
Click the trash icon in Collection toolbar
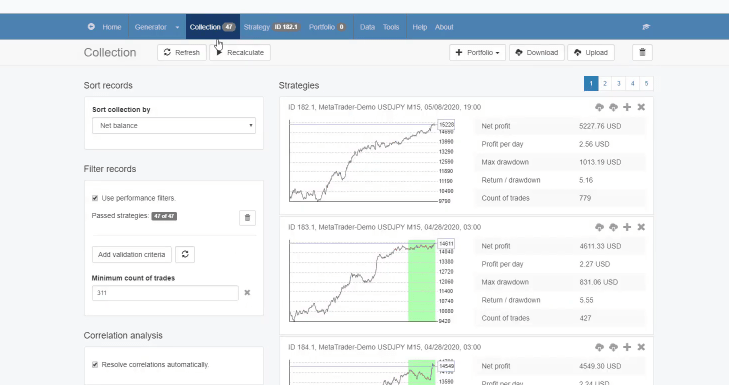[643, 53]
